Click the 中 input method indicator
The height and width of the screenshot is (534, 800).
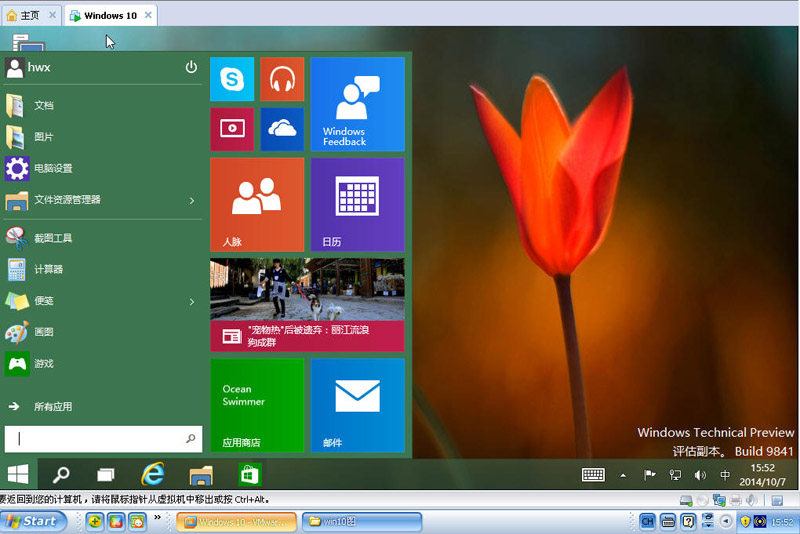[724, 475]
